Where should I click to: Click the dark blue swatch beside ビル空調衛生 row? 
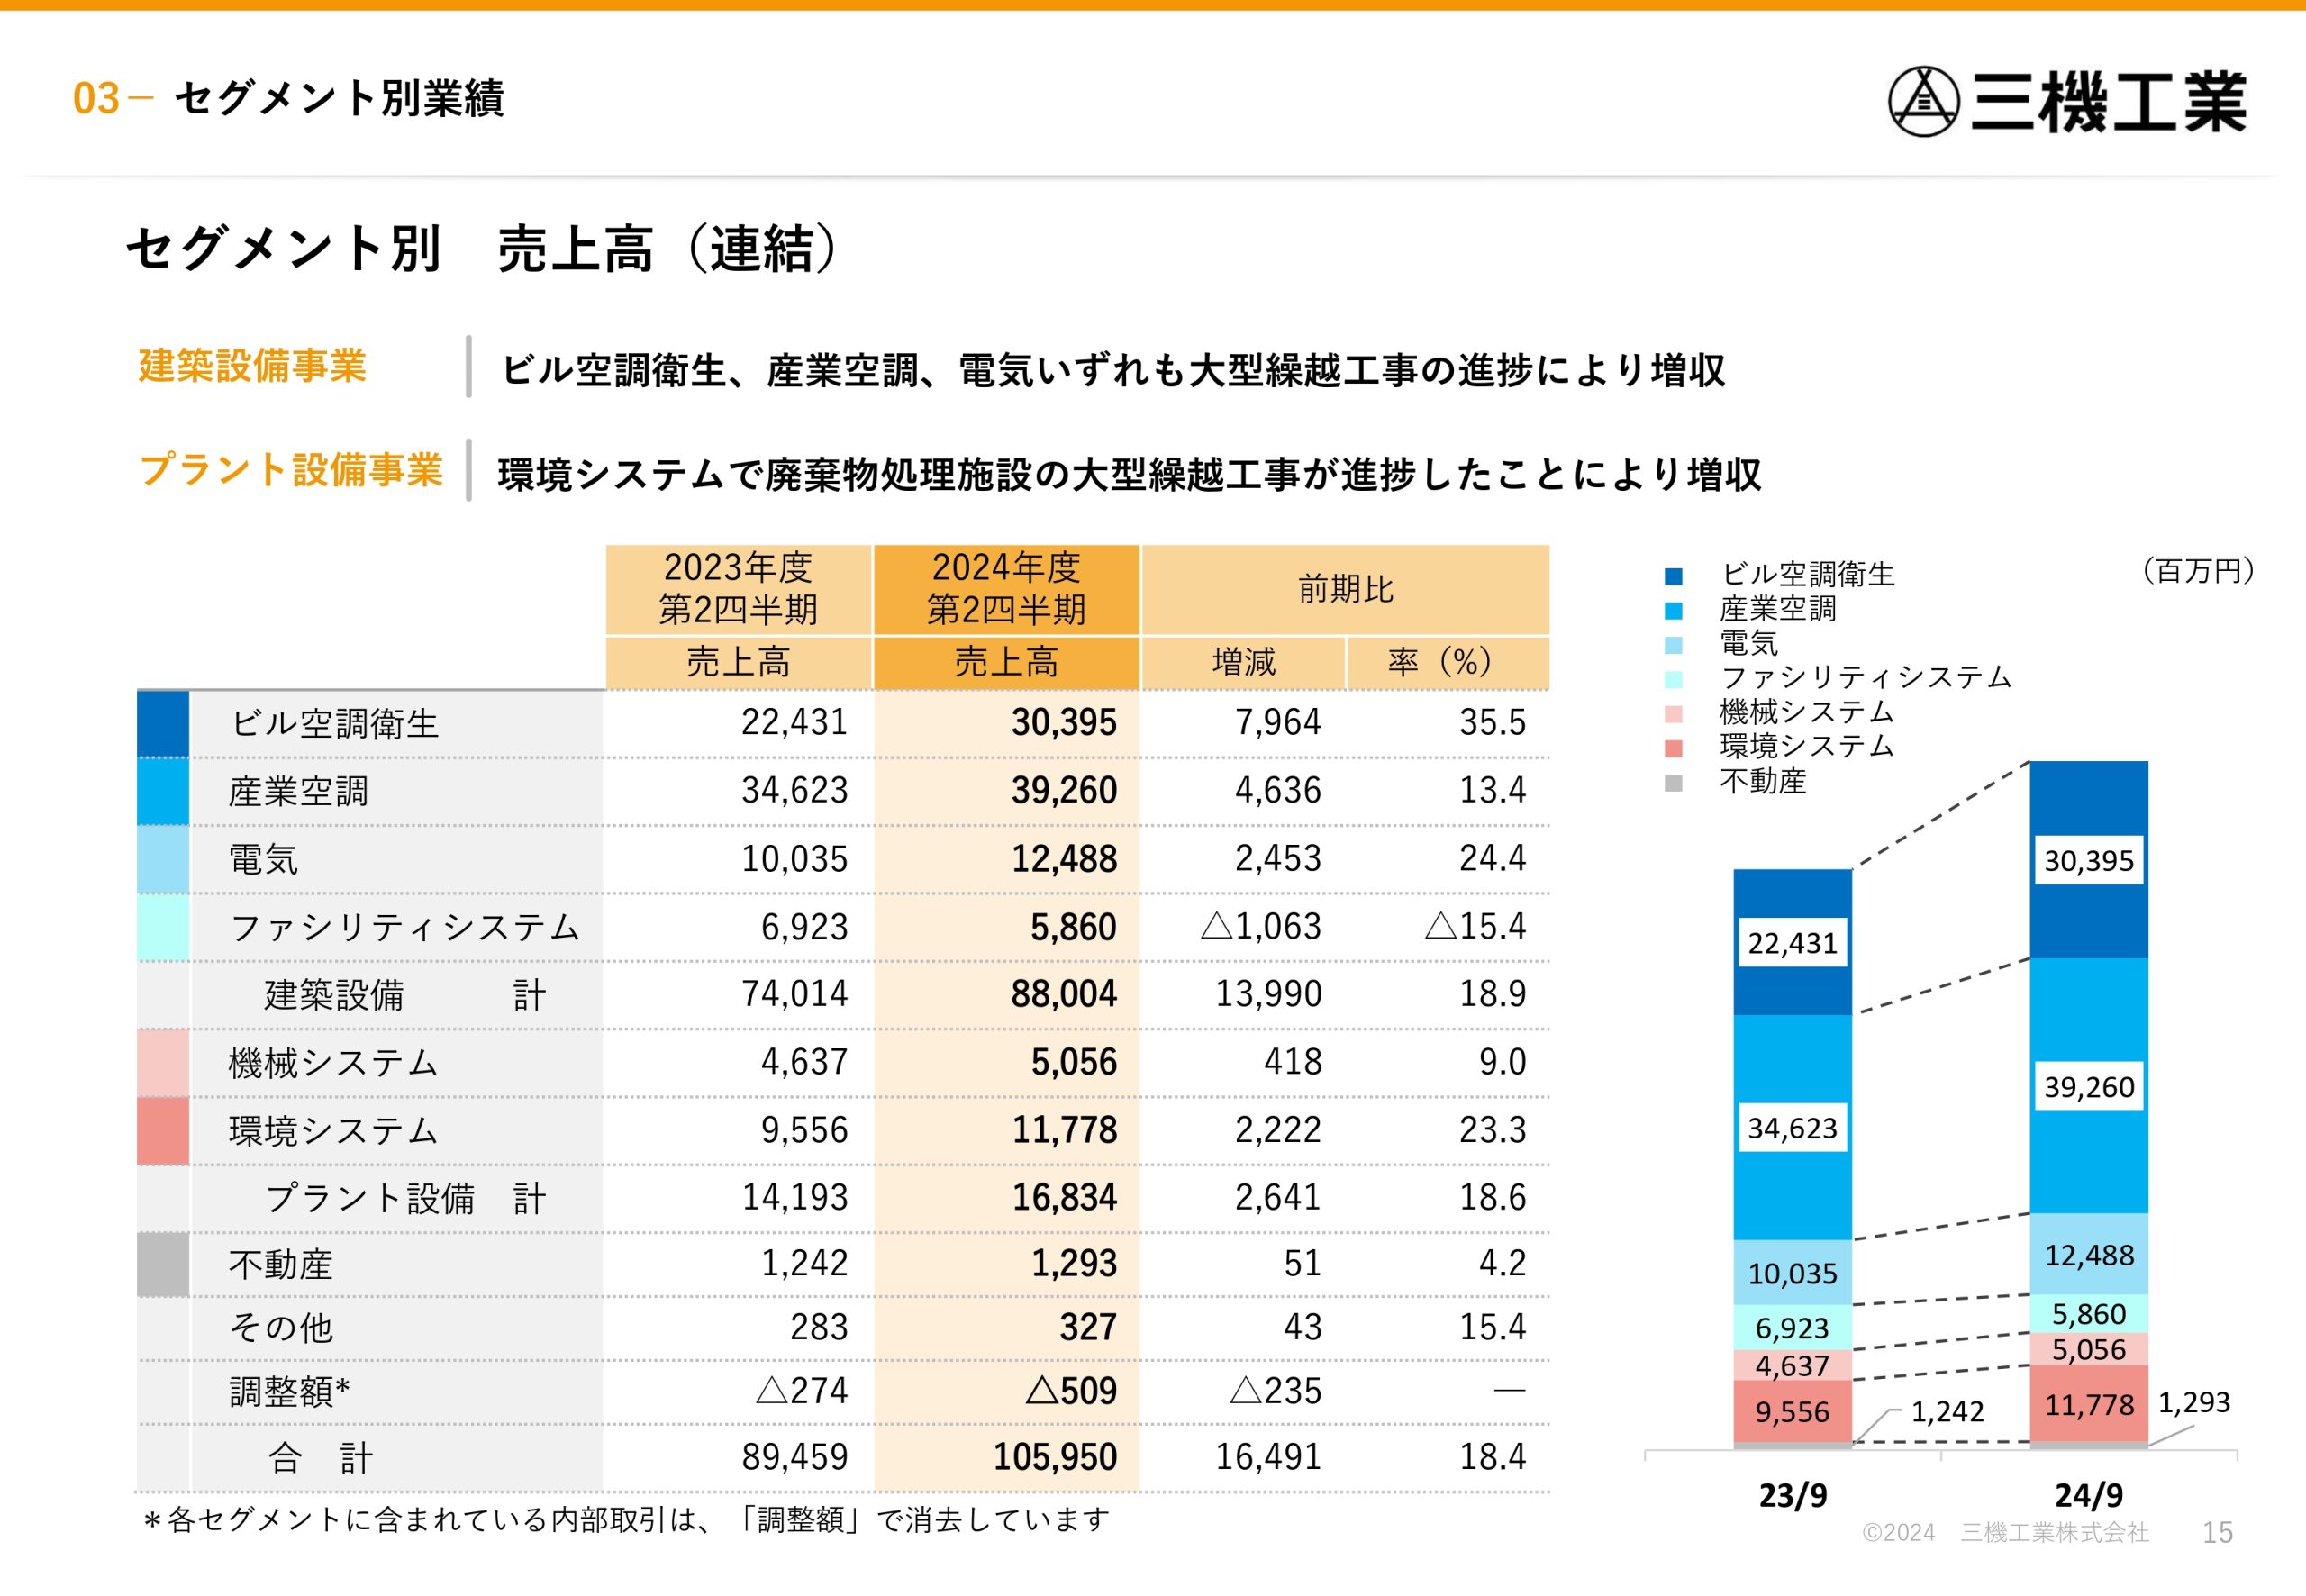[162, 723]
